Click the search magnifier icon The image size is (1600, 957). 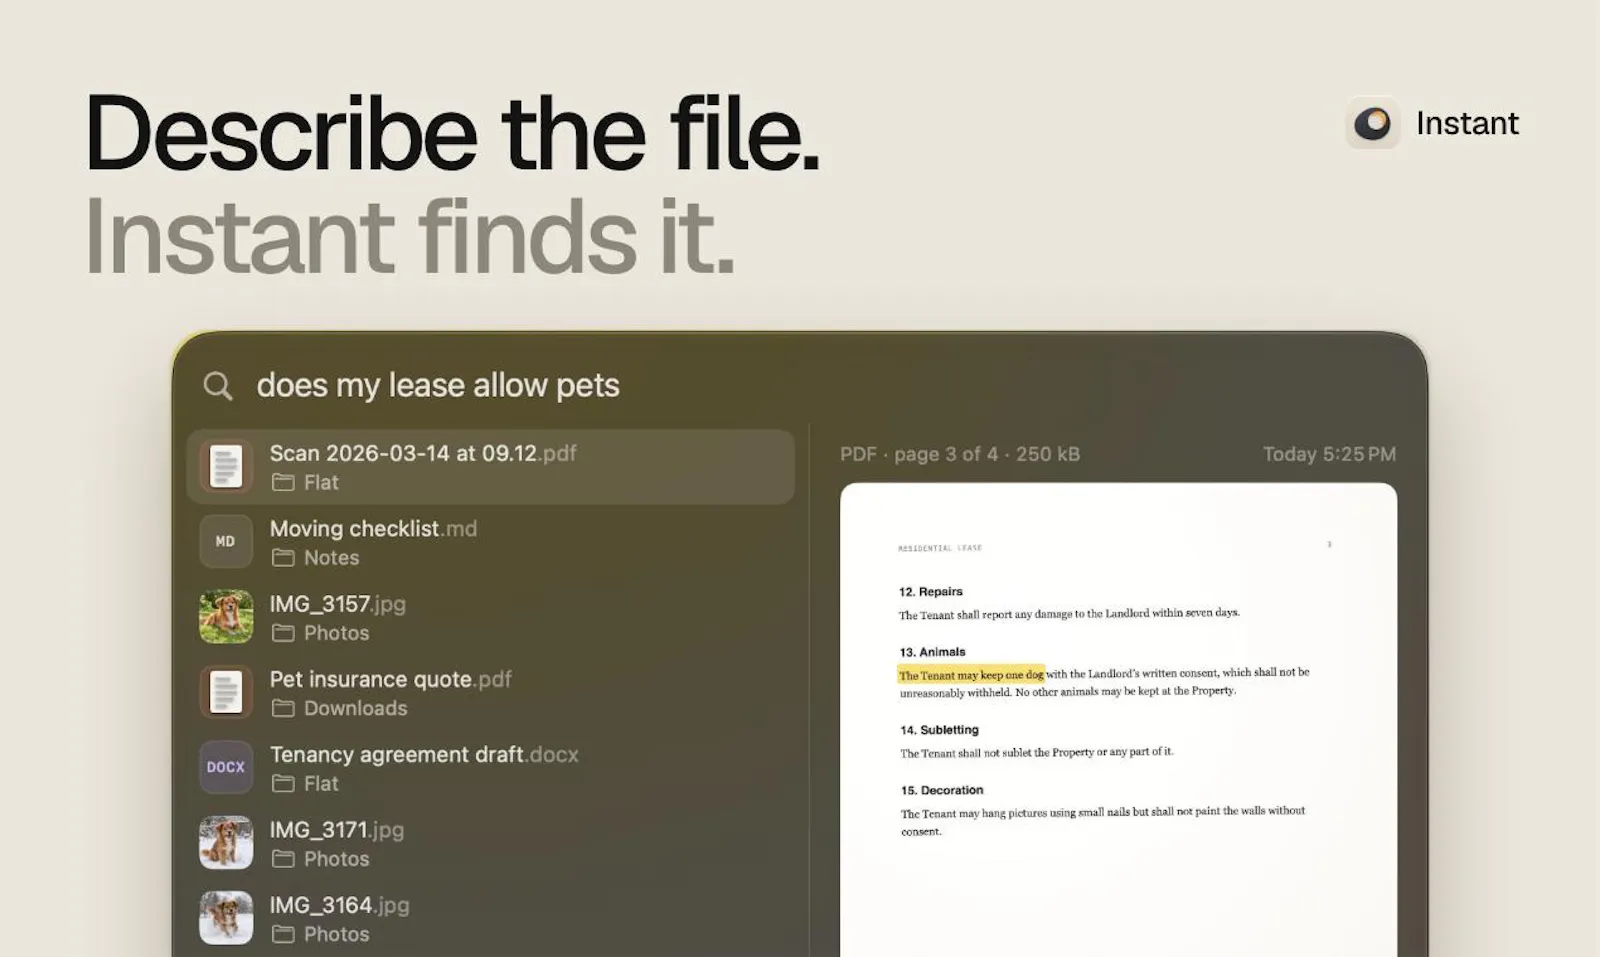pyautogui.click(x=218, y=386)
